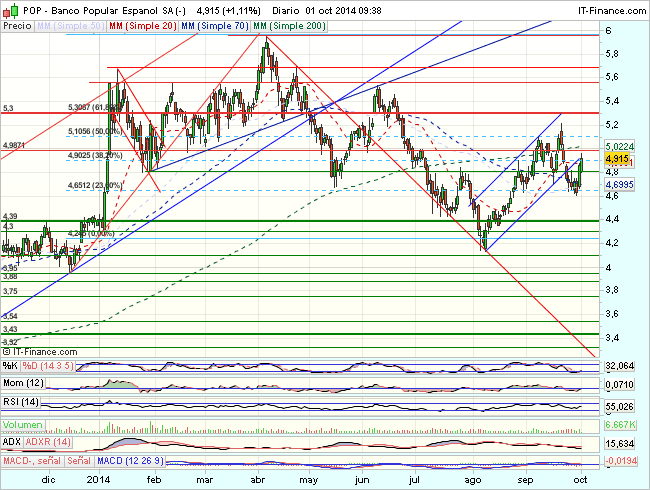Click the 2014 label on the time axis
The image size is (650, 490).
[98, 480]
